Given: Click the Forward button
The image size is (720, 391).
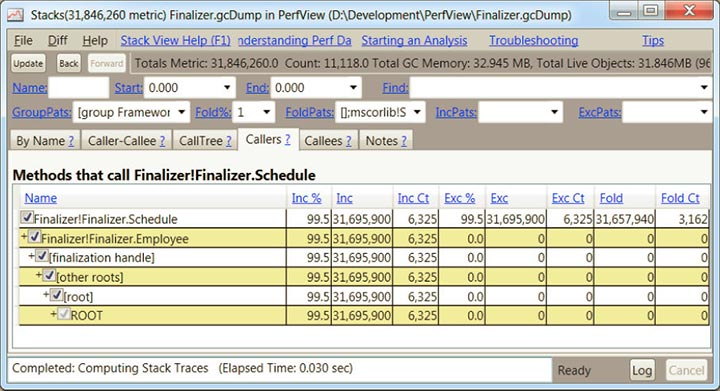Looking at the screenshot, I should click(x=107, y=63).
